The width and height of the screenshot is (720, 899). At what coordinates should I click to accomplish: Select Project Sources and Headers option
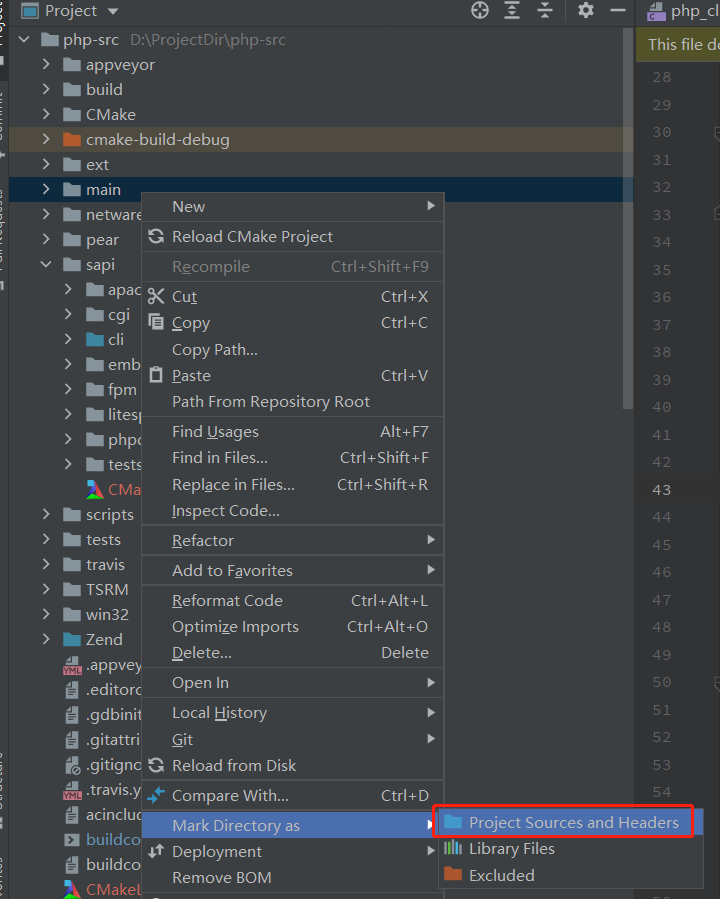[569, 823]
